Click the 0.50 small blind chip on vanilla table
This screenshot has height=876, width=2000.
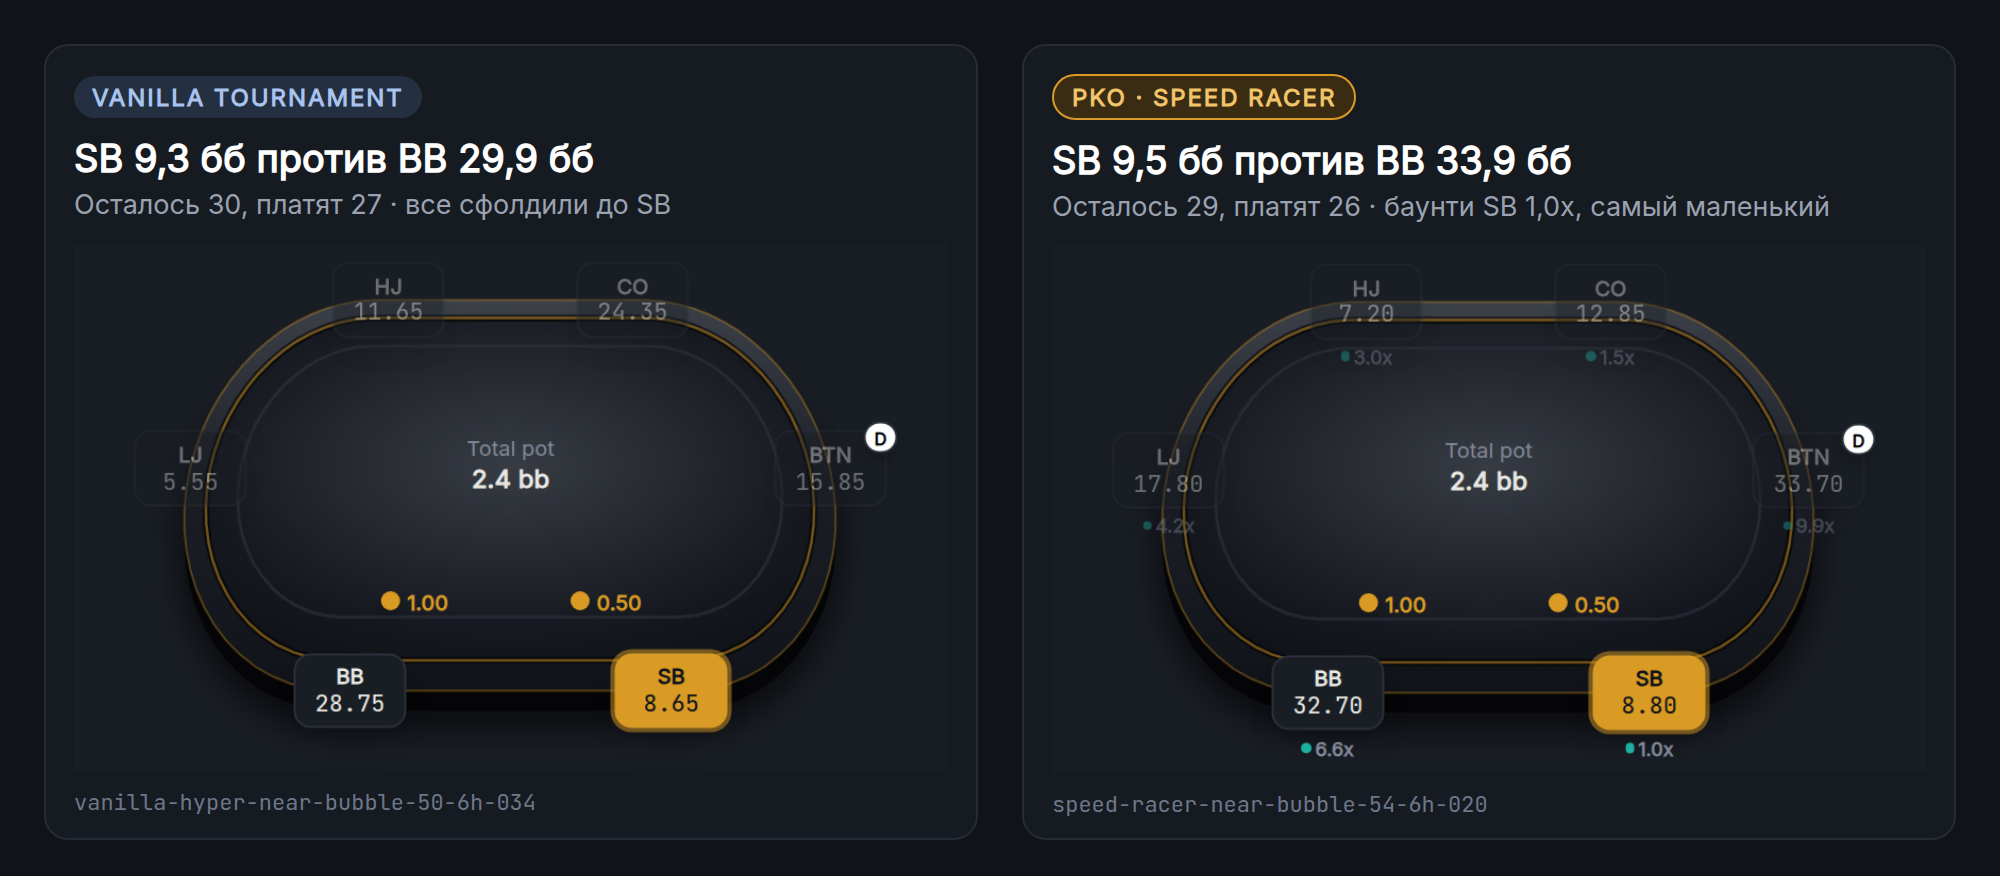pos(606,602)
